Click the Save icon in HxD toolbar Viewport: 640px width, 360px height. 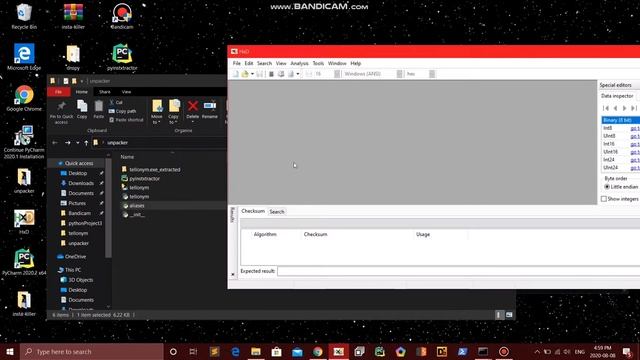pos(260,74)
